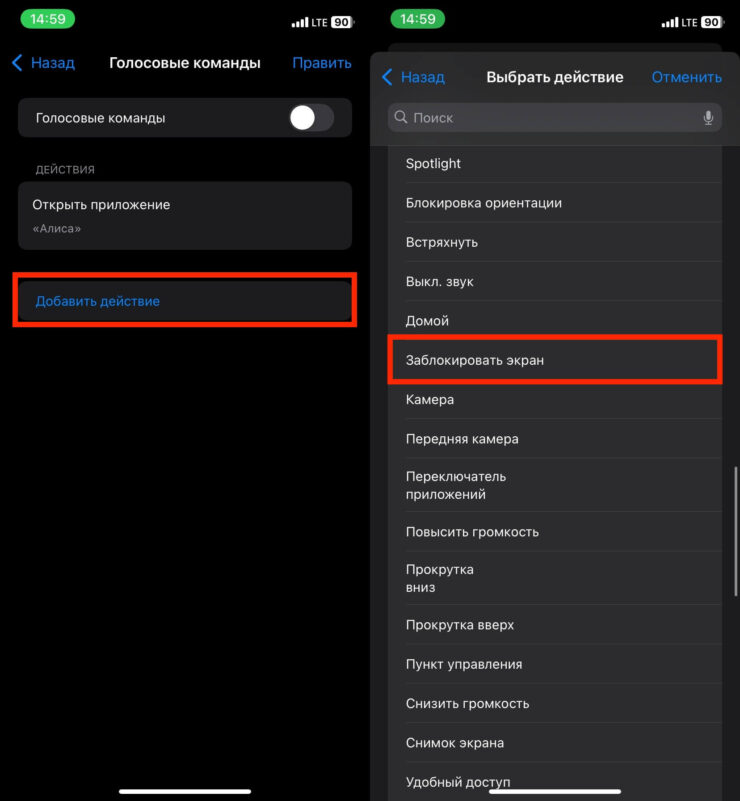Tap the back chevron on Выбрать действие screen

tap(388, 77)
